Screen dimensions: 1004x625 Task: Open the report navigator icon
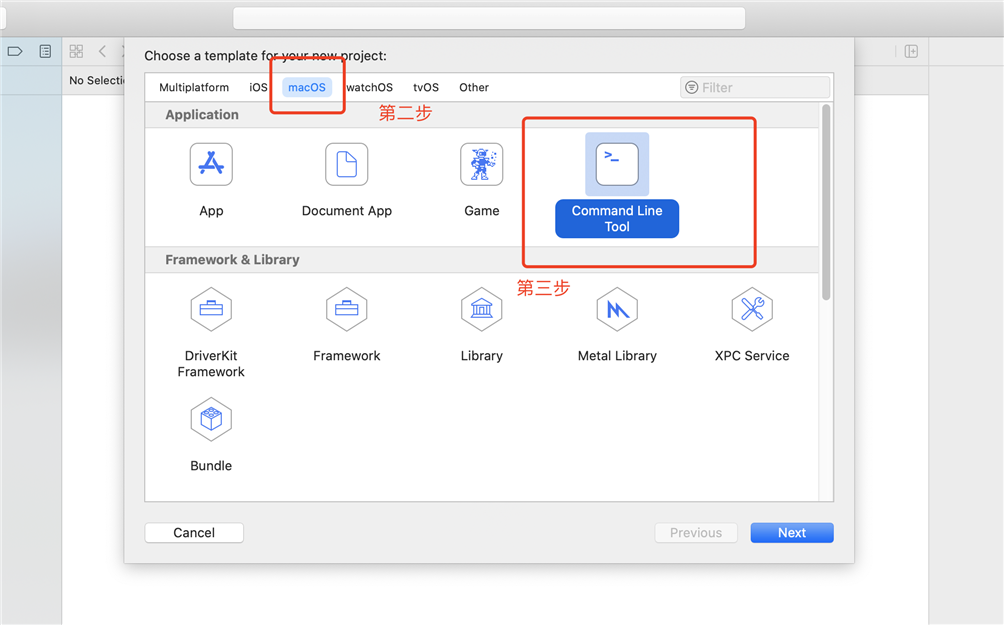point(45,51)
